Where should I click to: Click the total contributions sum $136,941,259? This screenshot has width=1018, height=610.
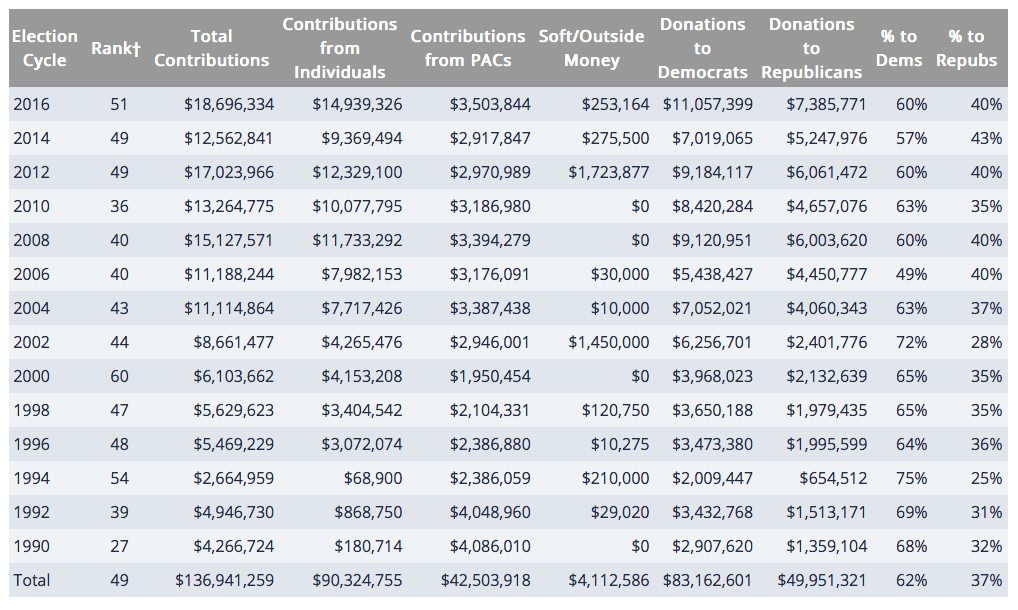point(224,580)
